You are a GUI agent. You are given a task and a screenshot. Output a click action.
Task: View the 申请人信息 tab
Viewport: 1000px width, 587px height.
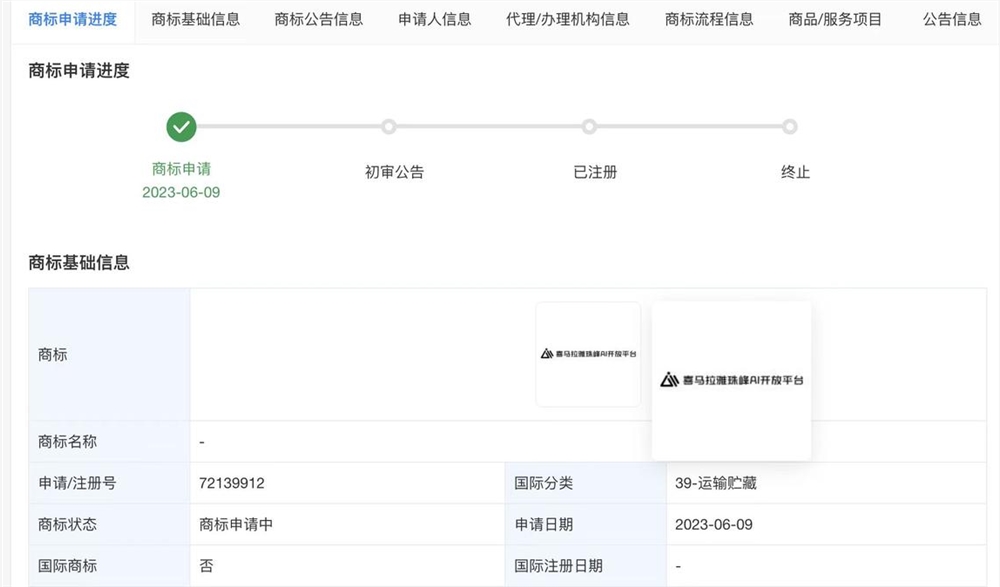tap(432, 18)
